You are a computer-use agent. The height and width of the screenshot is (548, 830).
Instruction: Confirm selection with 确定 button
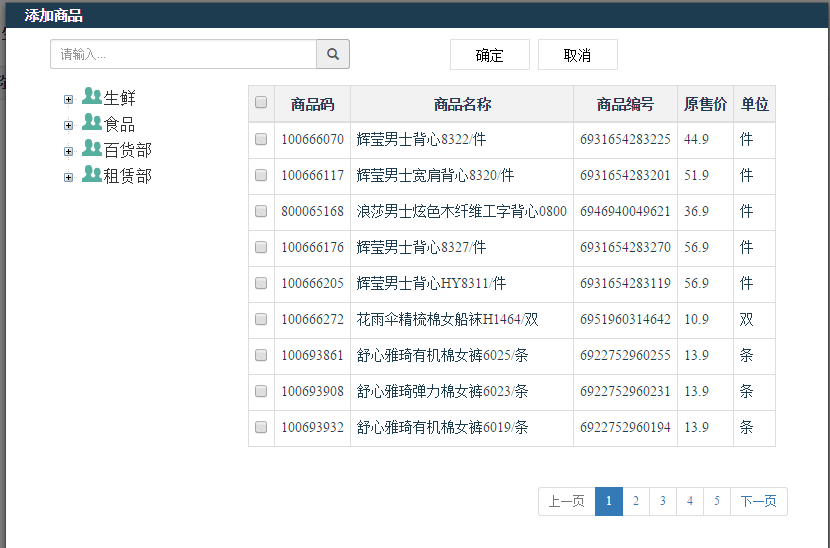(x=490, y=55)
